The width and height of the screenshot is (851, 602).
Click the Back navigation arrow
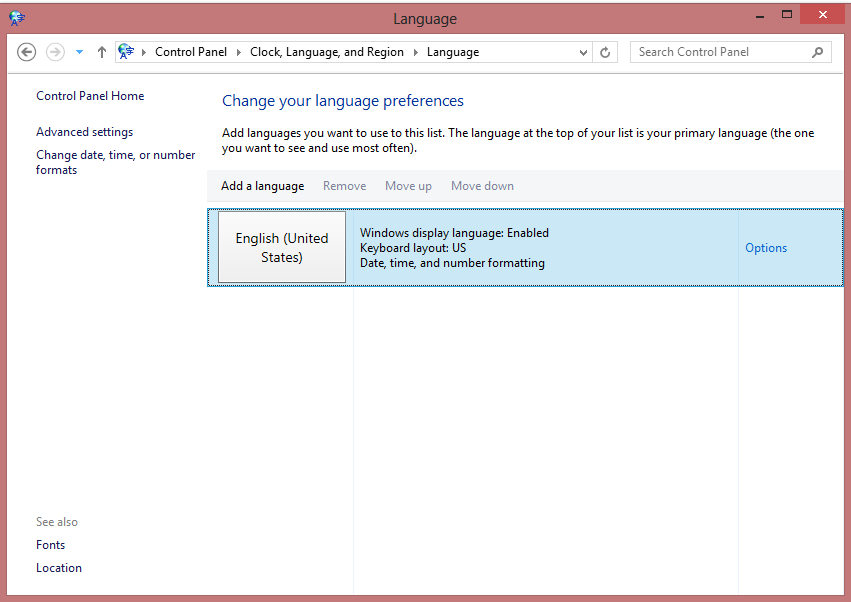tap(27, 52)
